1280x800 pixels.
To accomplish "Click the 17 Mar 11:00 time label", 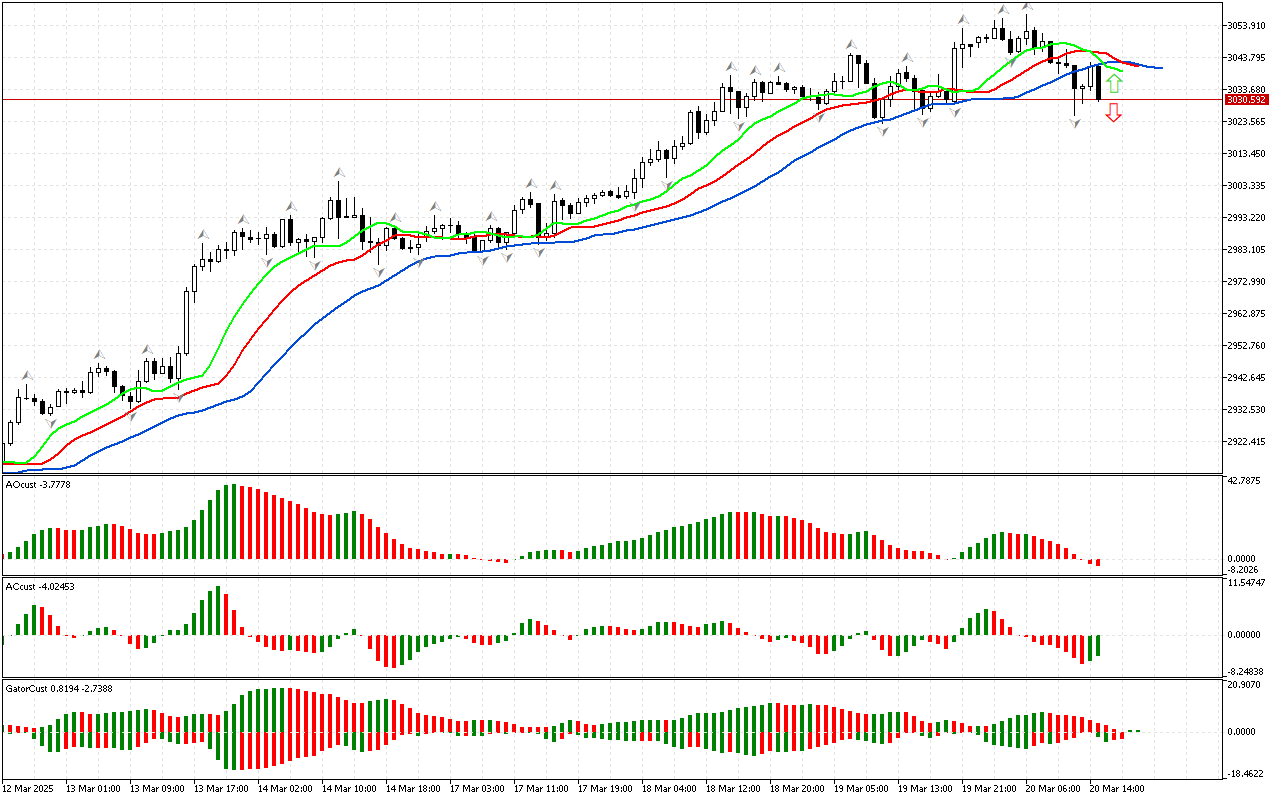I will click(543, 788).
